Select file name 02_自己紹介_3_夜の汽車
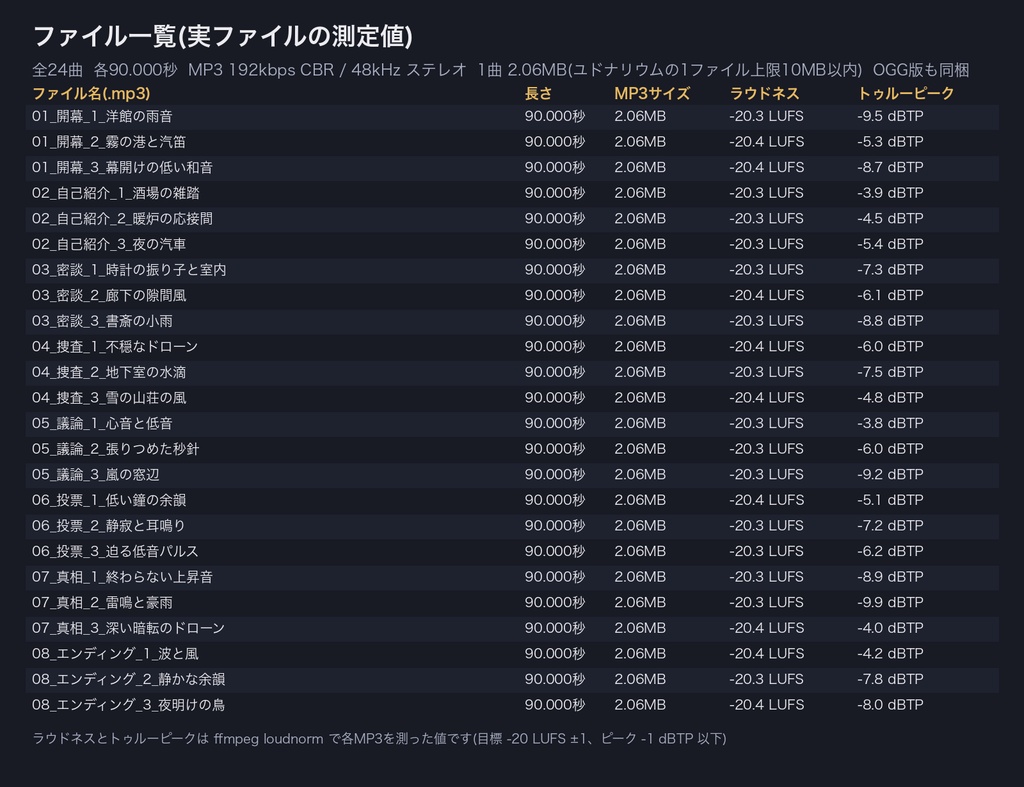The height and width of the screenshot is (787, 1024). (x=109, y=244)
